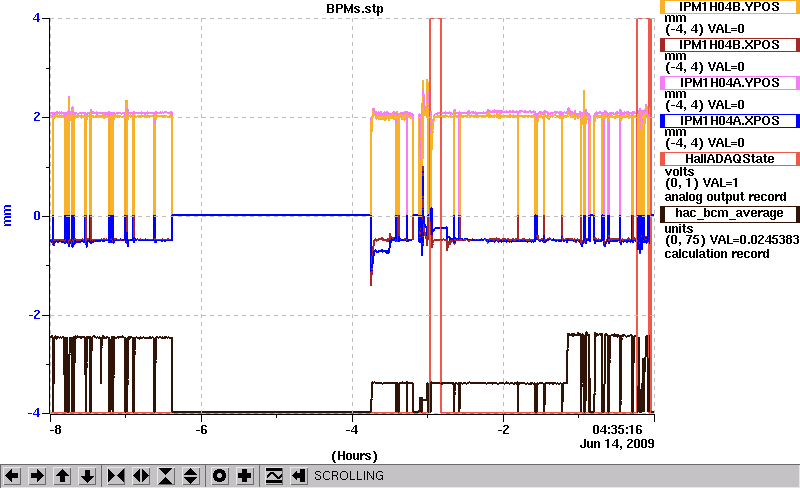Click the y-axis tick label 4

(36, 18)
